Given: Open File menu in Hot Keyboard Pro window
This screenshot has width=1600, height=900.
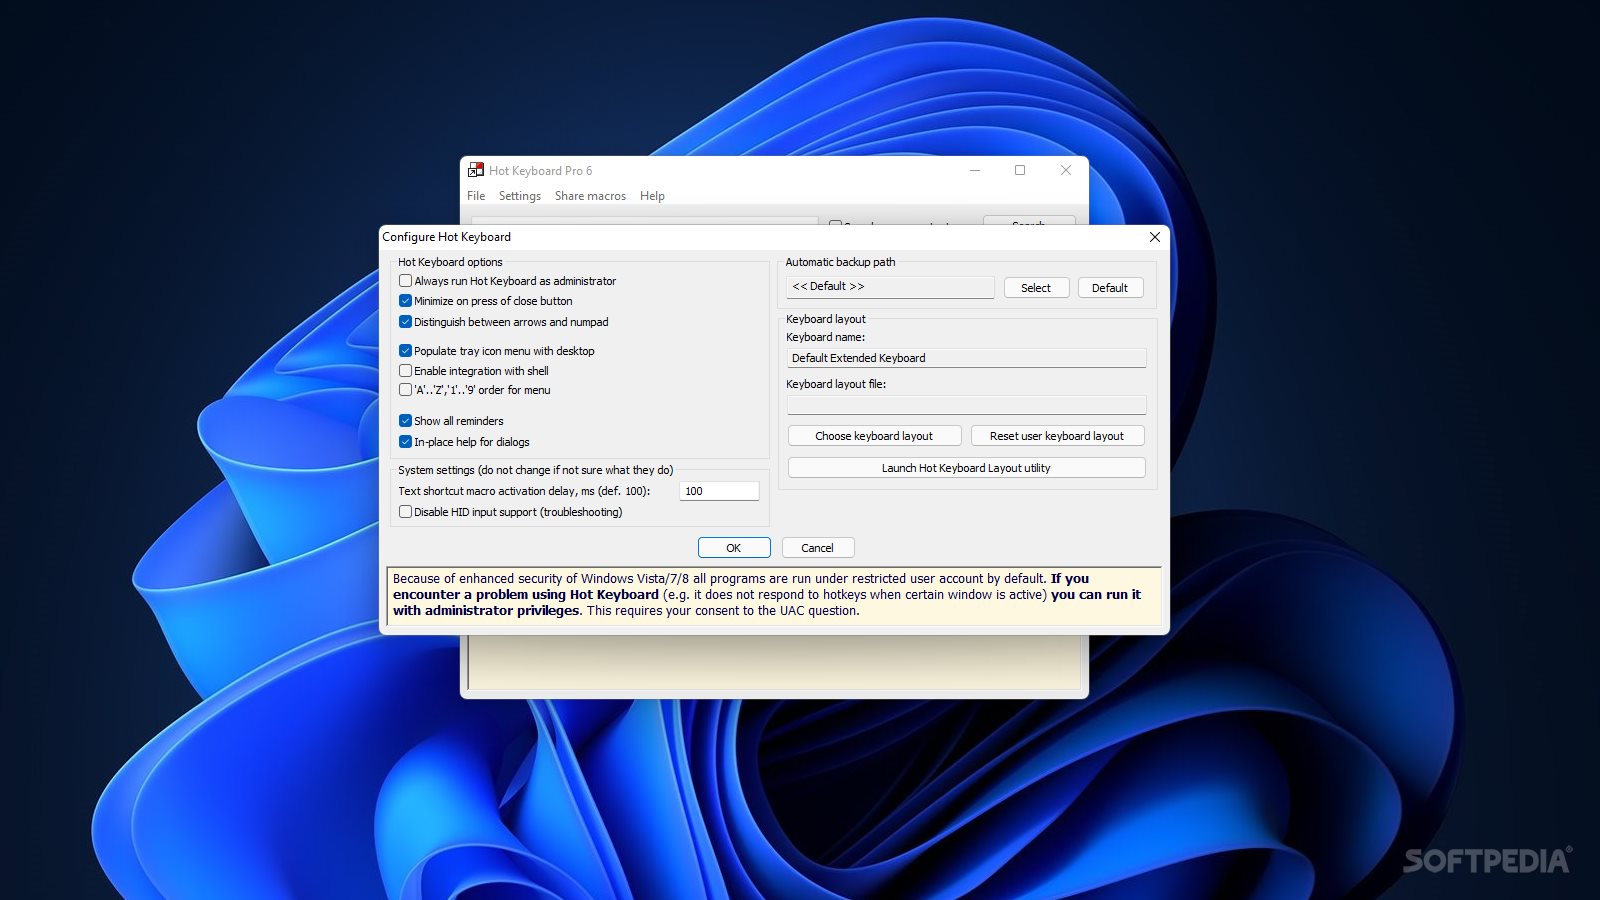Looking at the screenshot, I should click(476, 196).
